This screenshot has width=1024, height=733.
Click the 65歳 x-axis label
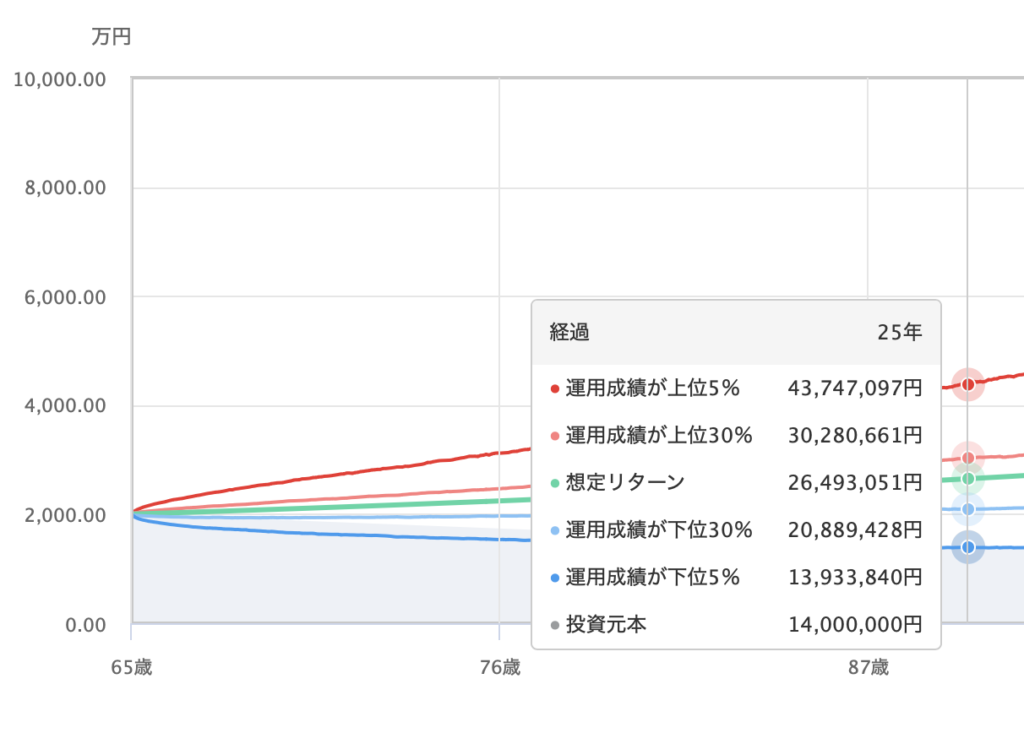(x=131, y=667)
